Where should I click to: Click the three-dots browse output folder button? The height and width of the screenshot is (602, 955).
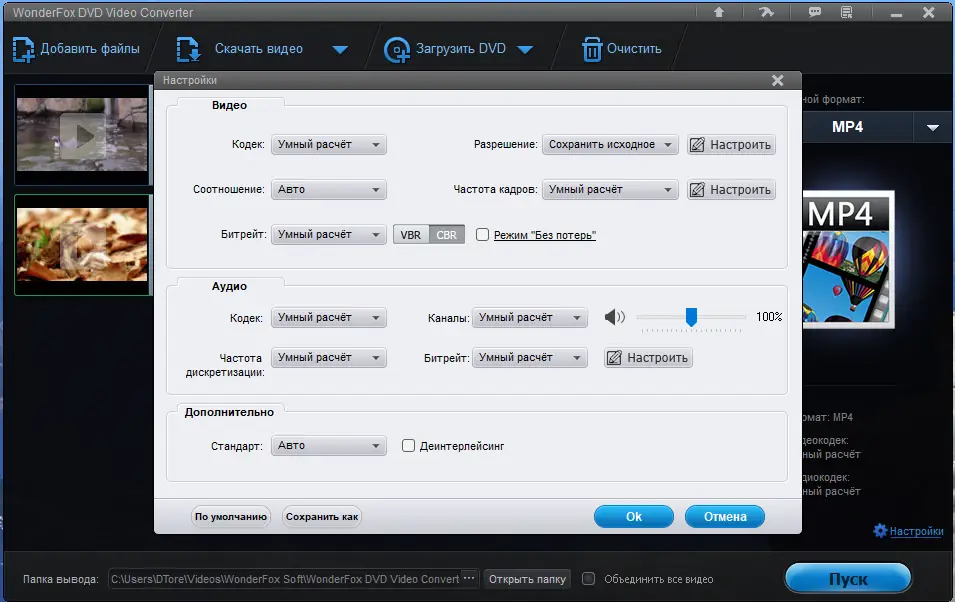(468, 578)
